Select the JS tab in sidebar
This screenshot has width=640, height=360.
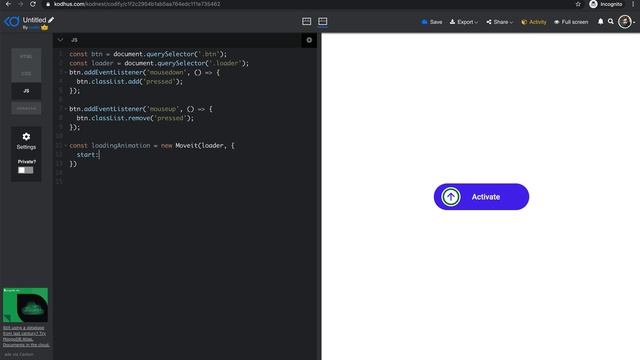(x=26, y=91)
